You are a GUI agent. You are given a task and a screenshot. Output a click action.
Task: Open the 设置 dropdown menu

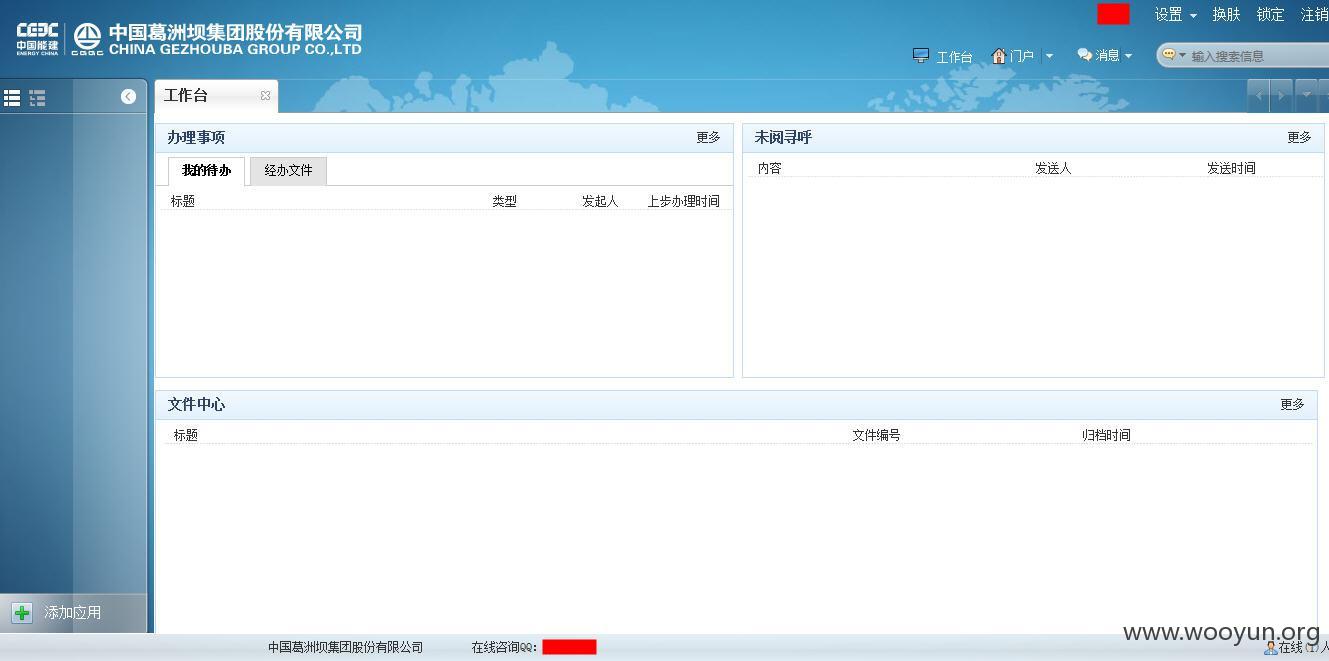click(x=1175, y=14)
